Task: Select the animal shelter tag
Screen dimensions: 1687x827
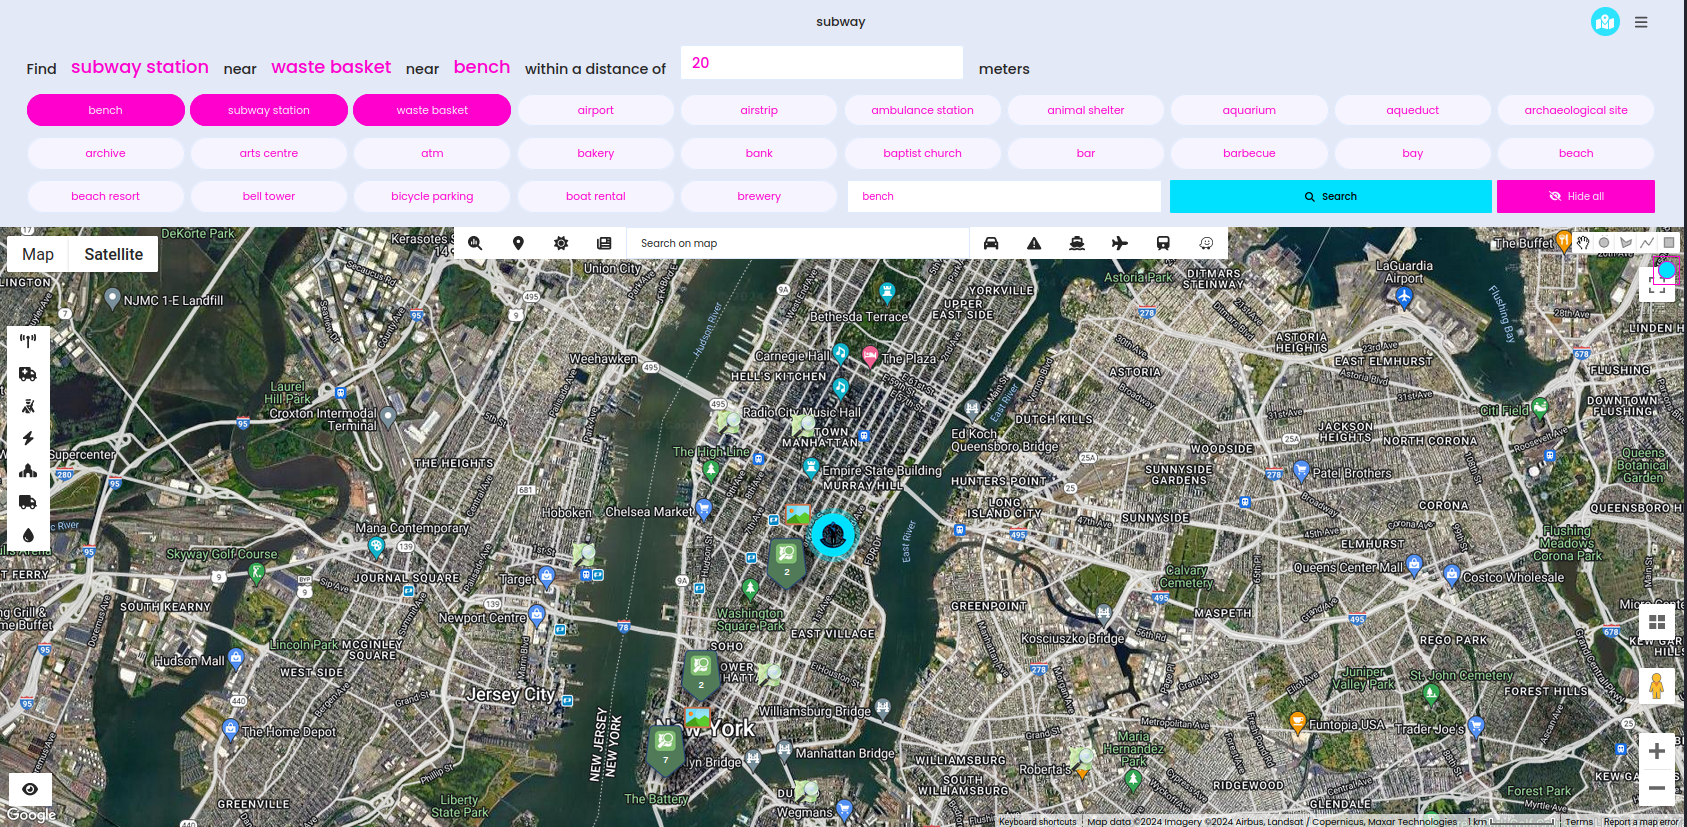Action: (x=1086, y=110)
